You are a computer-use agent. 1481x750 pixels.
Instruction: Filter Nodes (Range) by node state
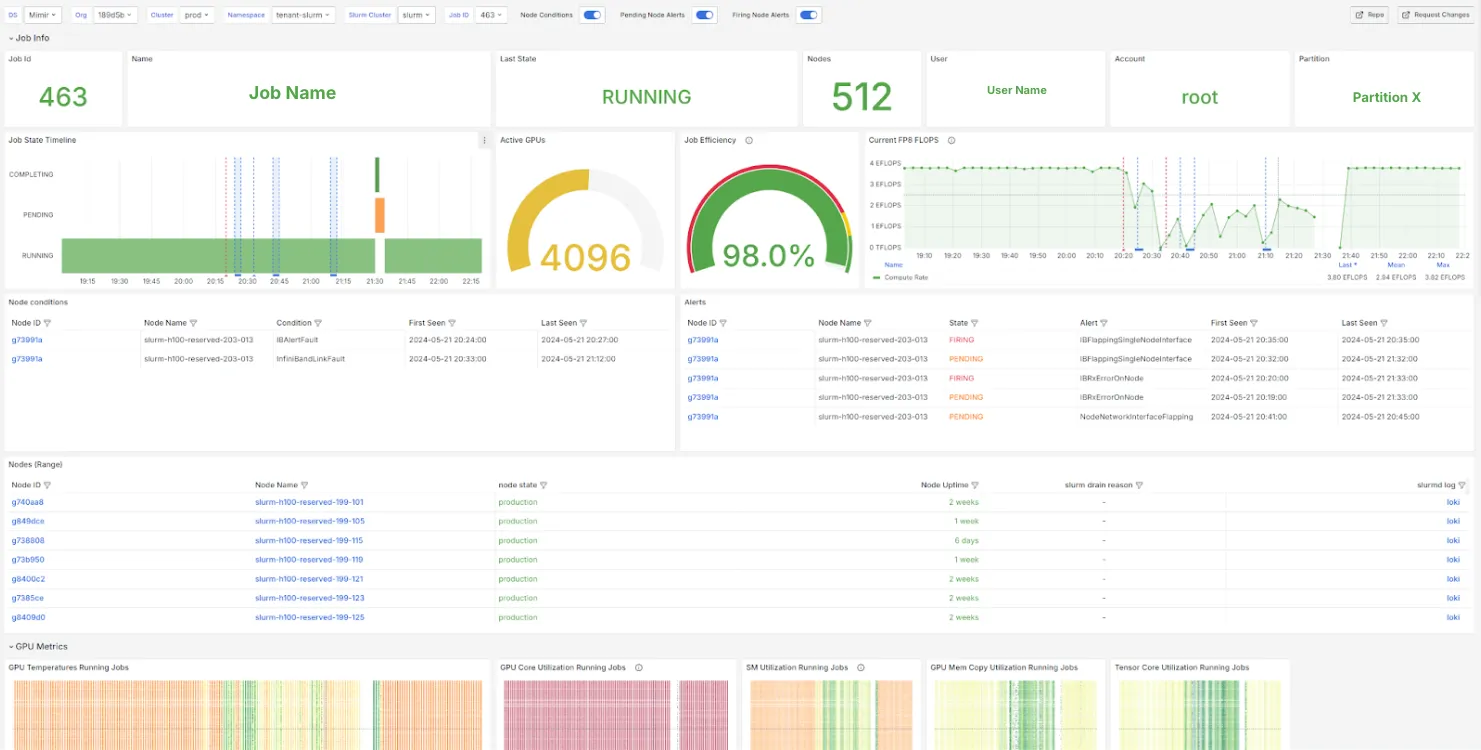(544, 485)
